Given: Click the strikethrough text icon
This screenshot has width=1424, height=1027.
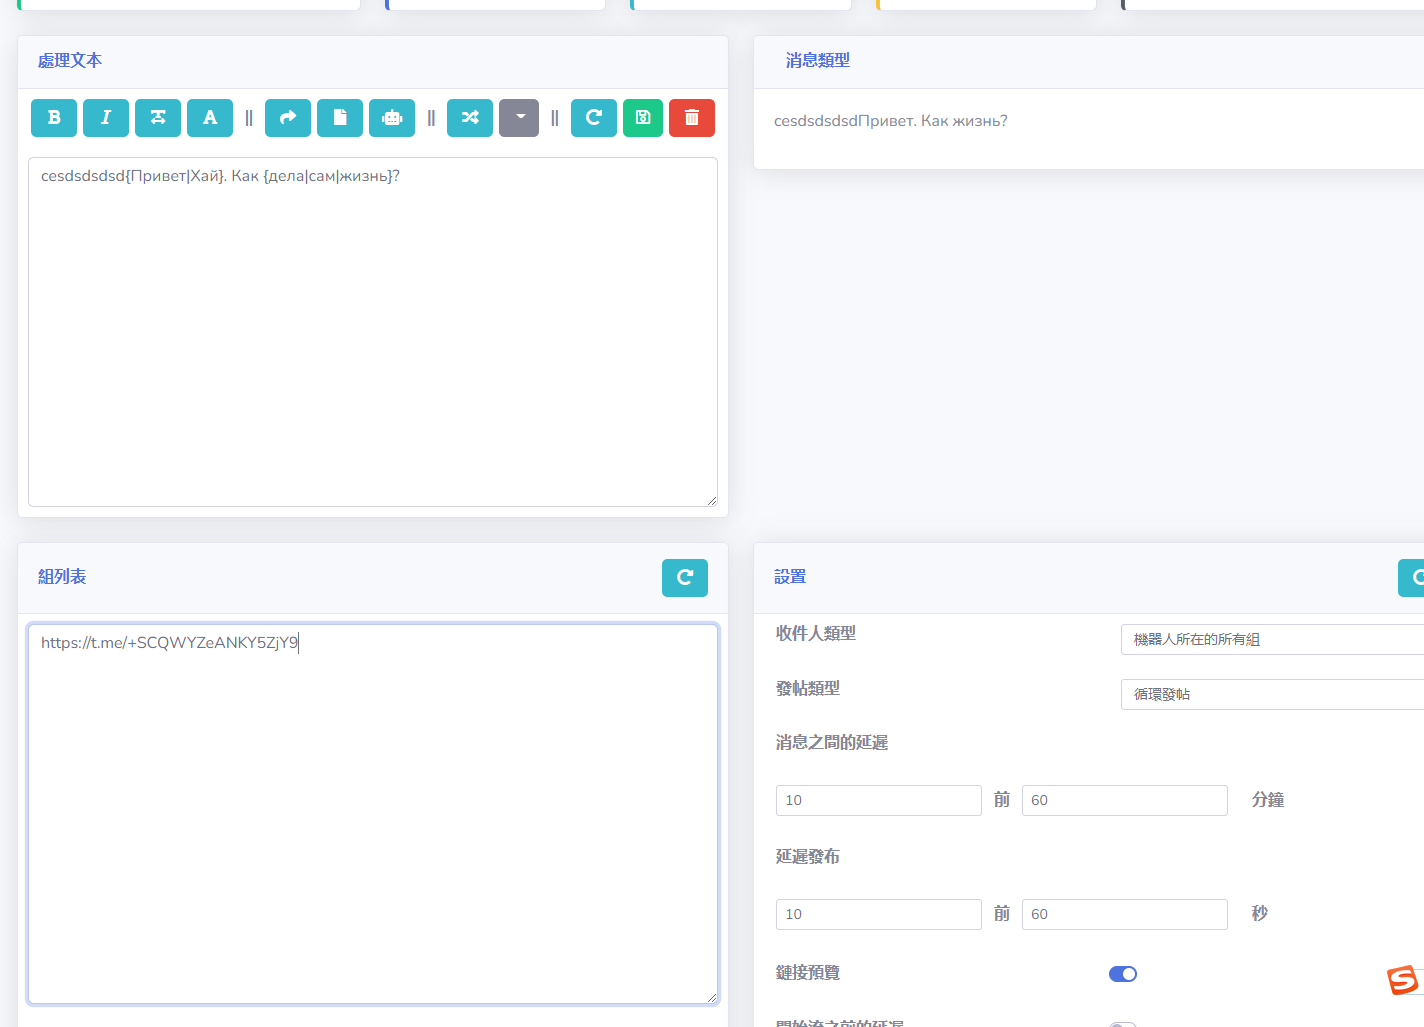Looking at the screenshot, I should (x=158, y=118).
